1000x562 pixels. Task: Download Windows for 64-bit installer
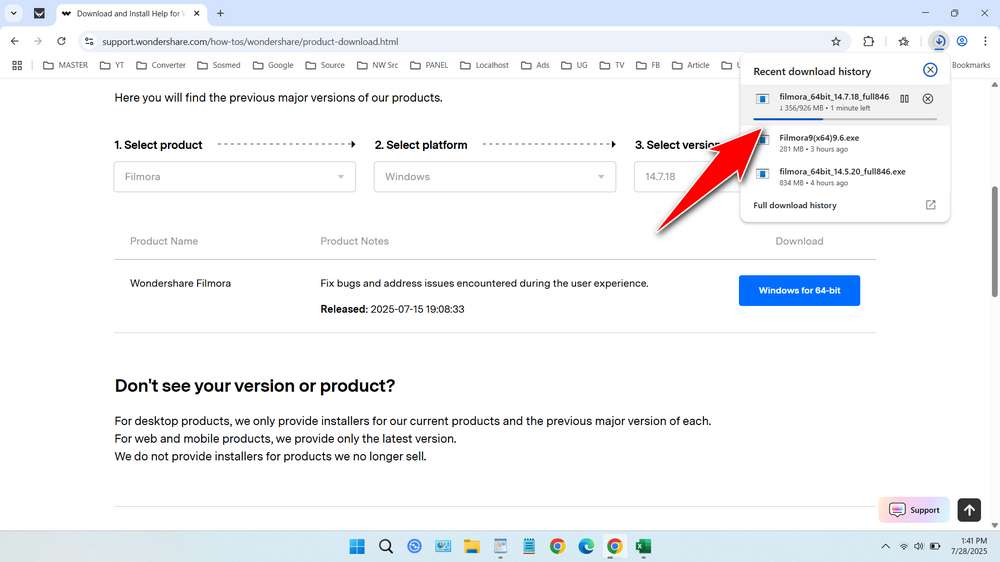(x=799, y=290)
